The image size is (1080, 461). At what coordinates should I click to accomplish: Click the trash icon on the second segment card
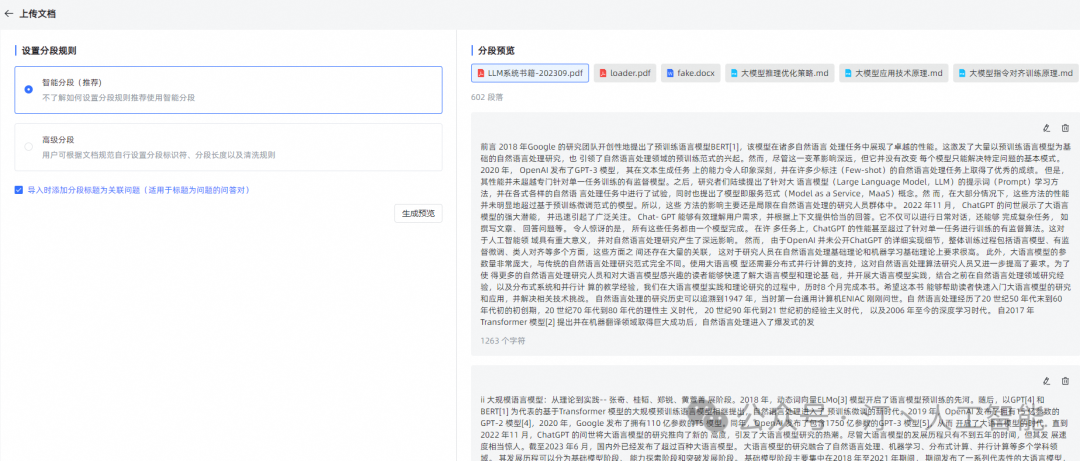click(x=1065, y=381)
